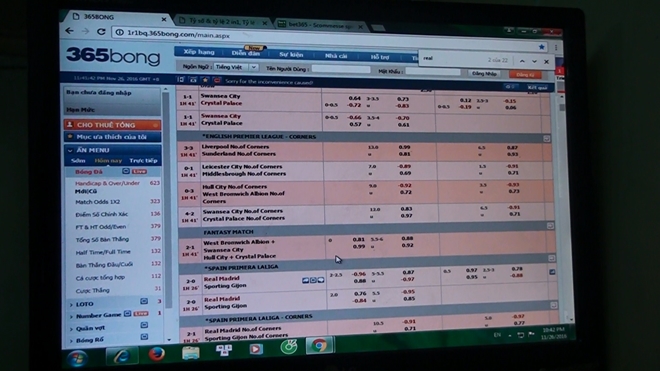
Task: Click the Chrome bookmark star icon
Action: pos(541,47)
